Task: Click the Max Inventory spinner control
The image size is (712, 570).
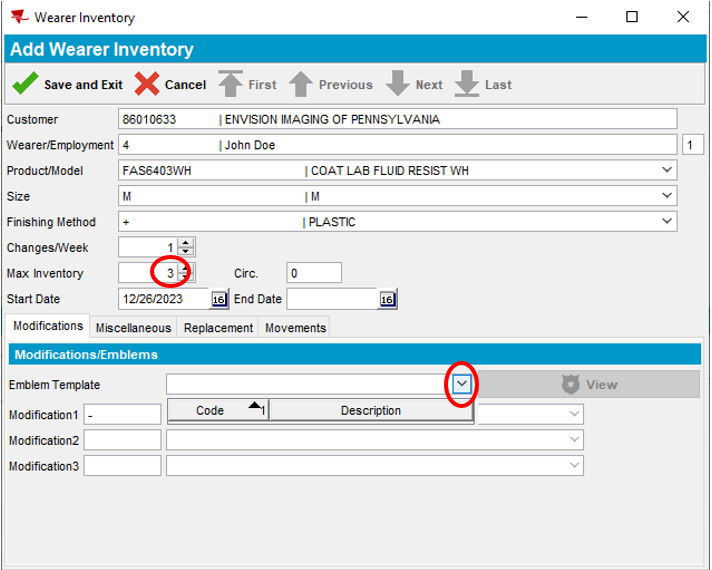Action: pos(186,273)
